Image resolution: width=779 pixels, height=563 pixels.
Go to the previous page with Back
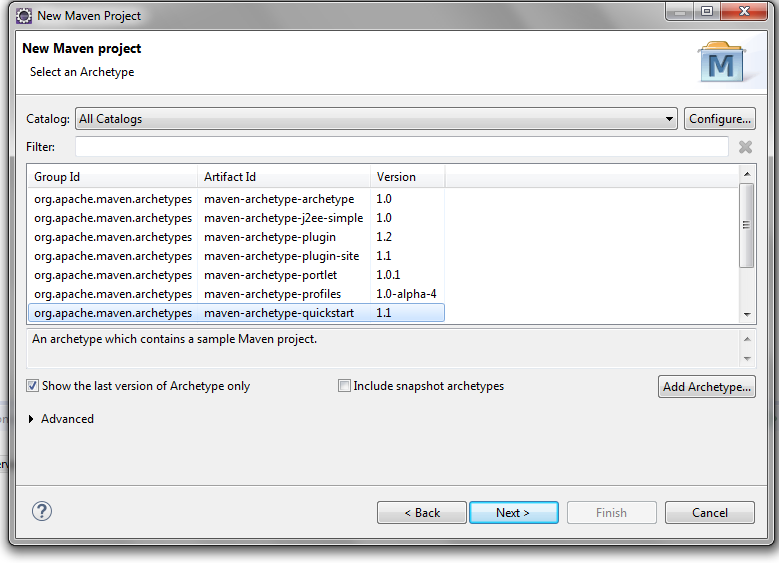pyautogui.click(x=422, y=512)
